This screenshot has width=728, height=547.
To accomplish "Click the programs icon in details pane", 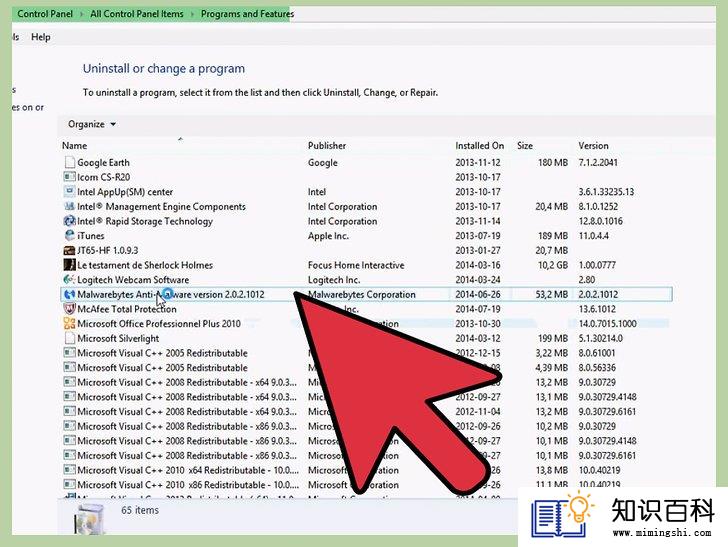I will point(90,518).
